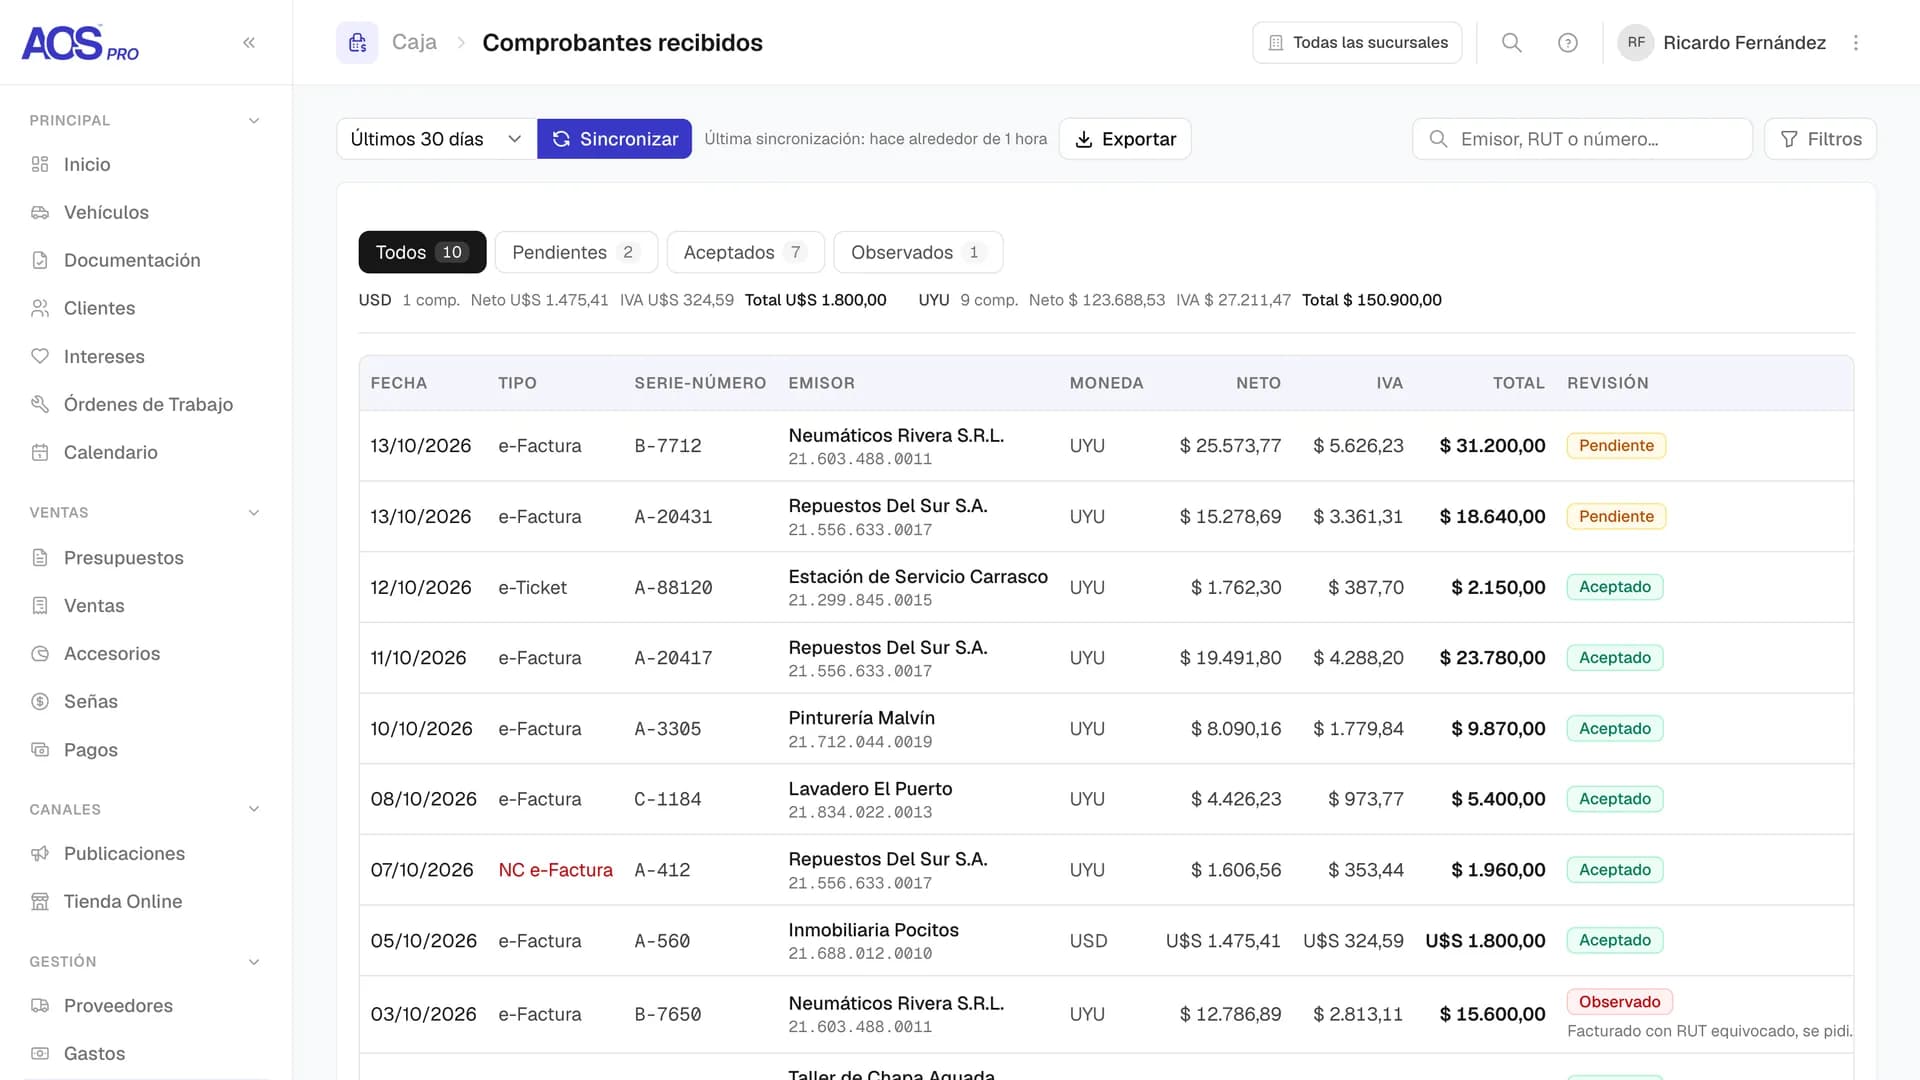Open the Todas las sucursales selector

click(x=1357, y=42)
